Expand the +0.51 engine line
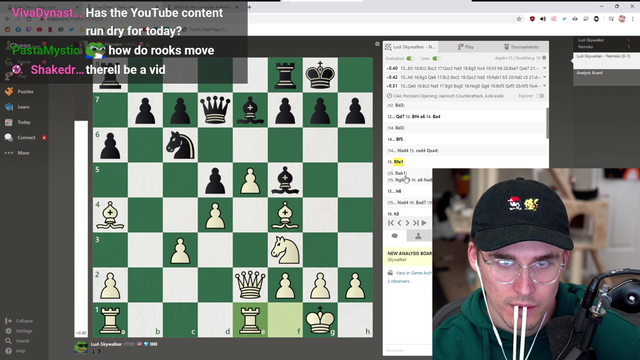 coord(544,86)
